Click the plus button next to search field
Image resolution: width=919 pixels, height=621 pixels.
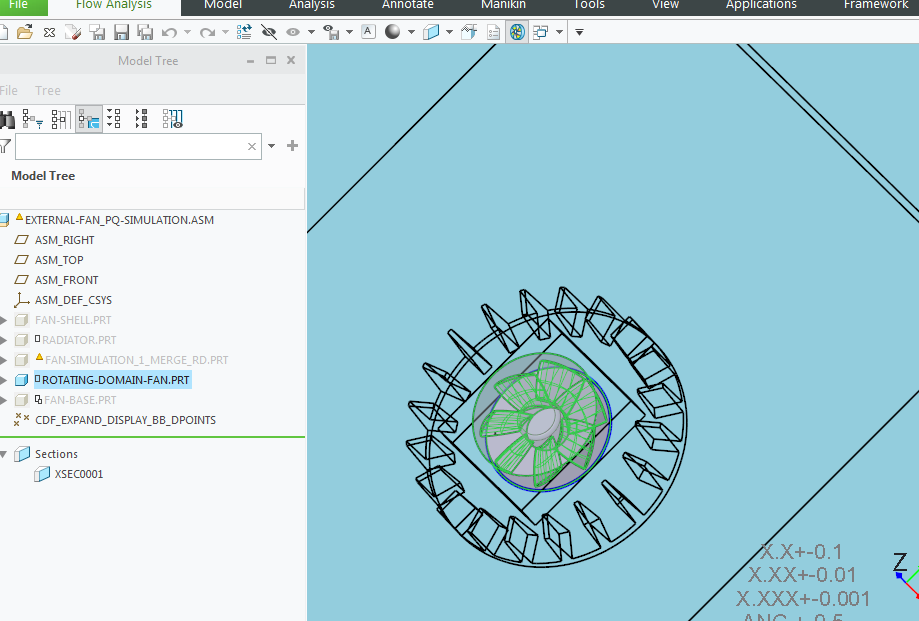pos(292,146)
